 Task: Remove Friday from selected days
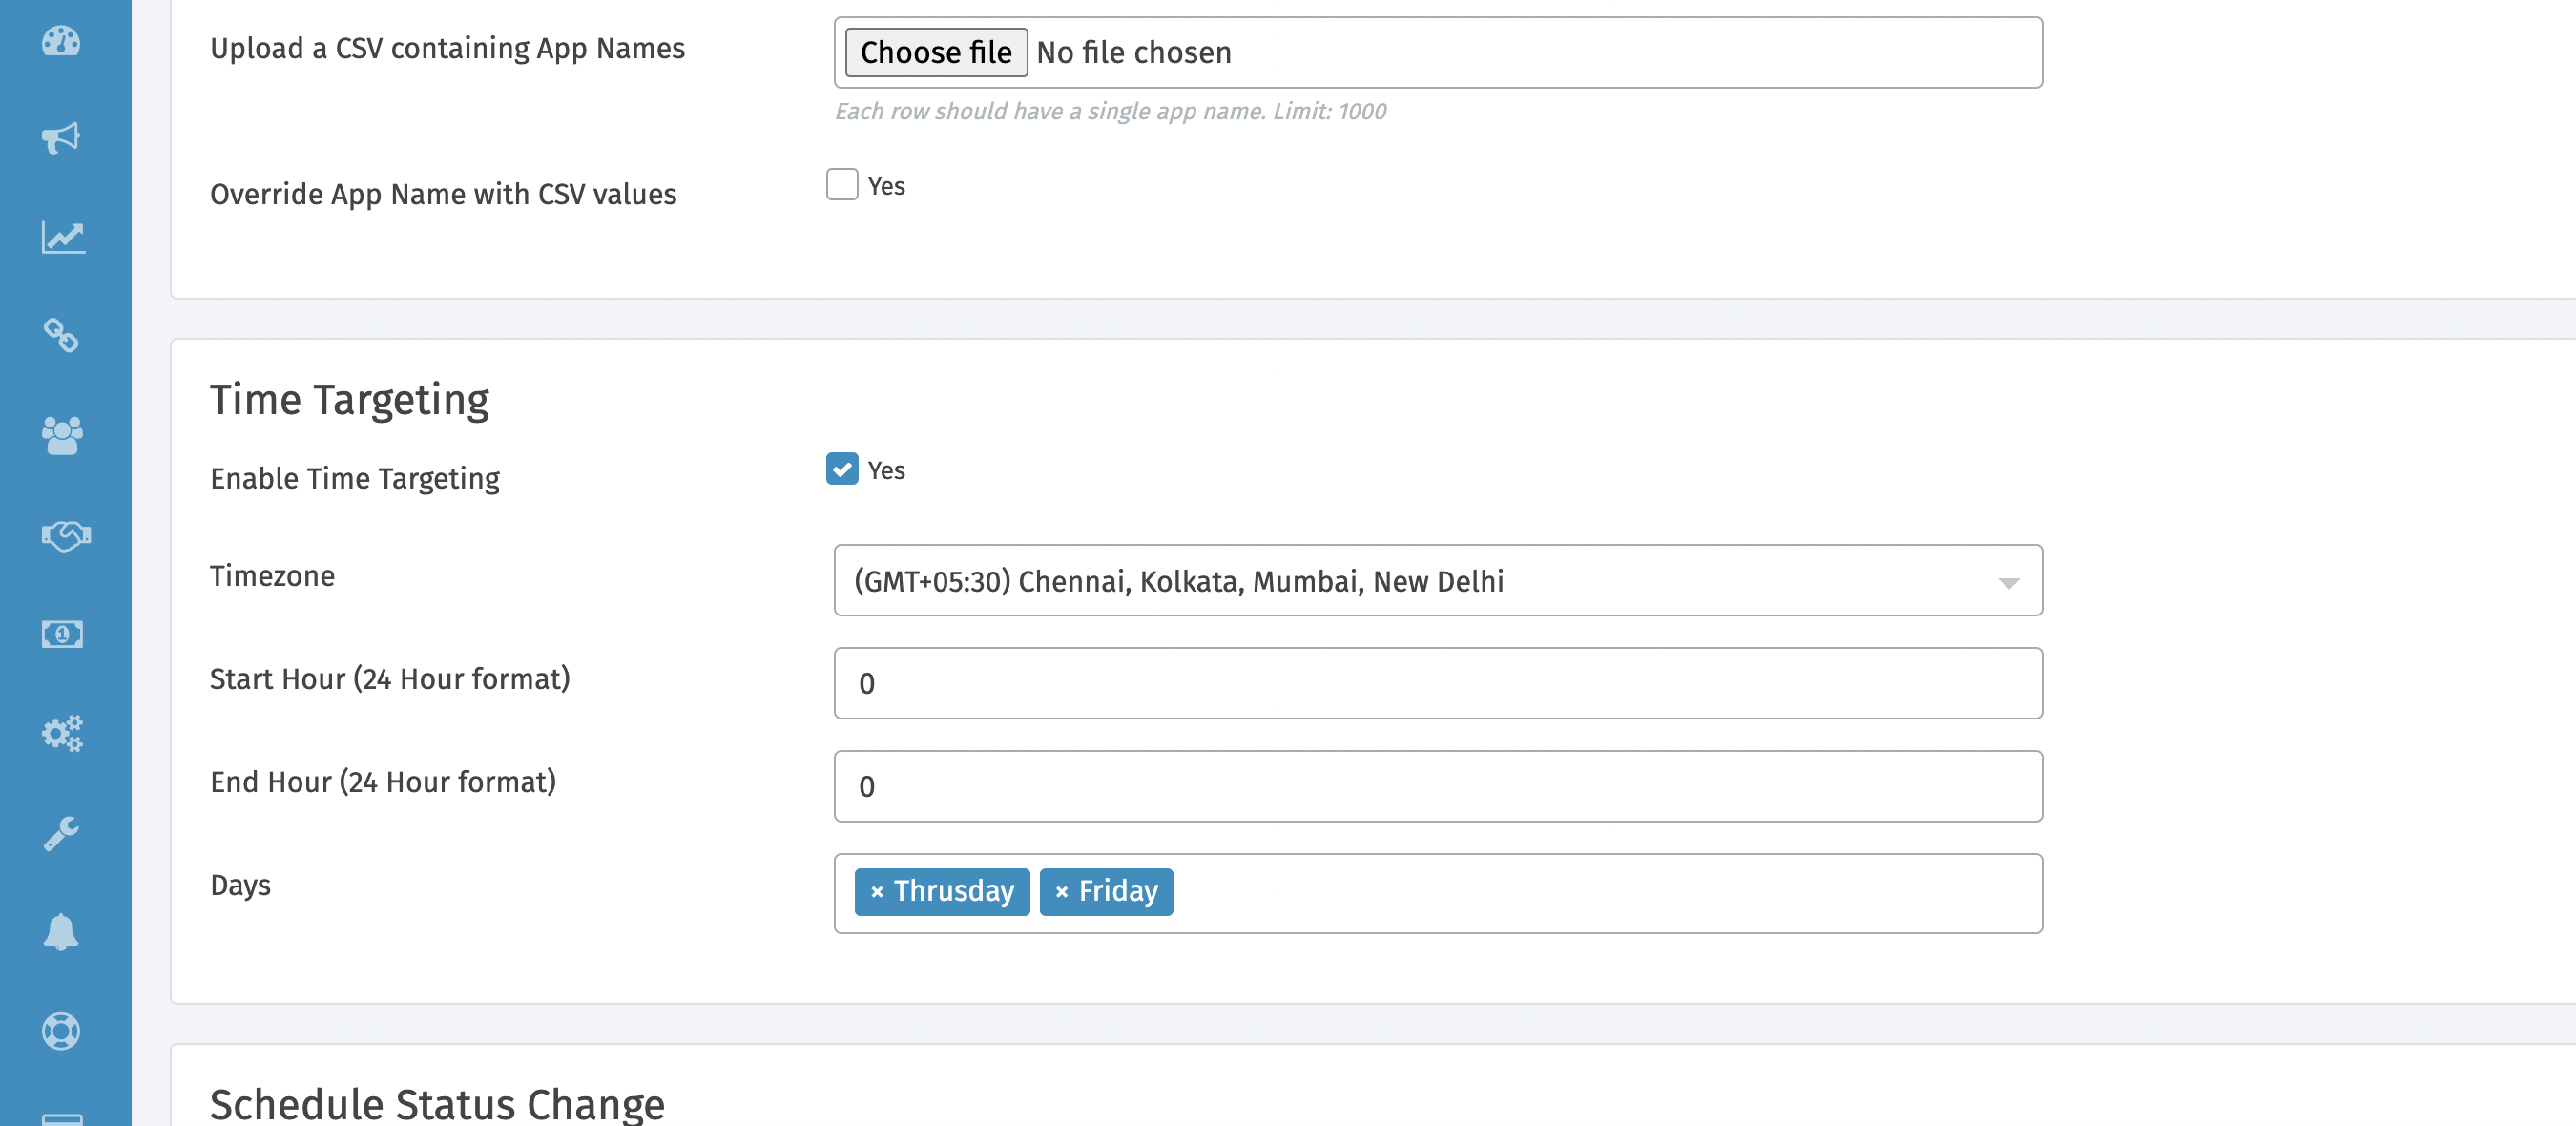pyautogui.click(x=1063, y=891)
